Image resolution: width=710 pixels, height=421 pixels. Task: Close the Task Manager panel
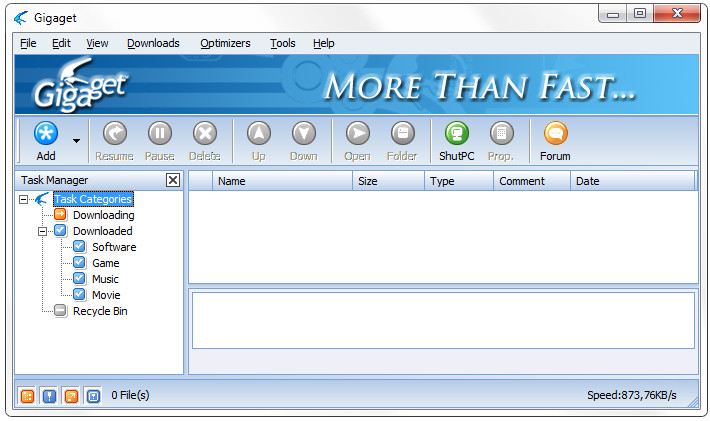point(173,180)
